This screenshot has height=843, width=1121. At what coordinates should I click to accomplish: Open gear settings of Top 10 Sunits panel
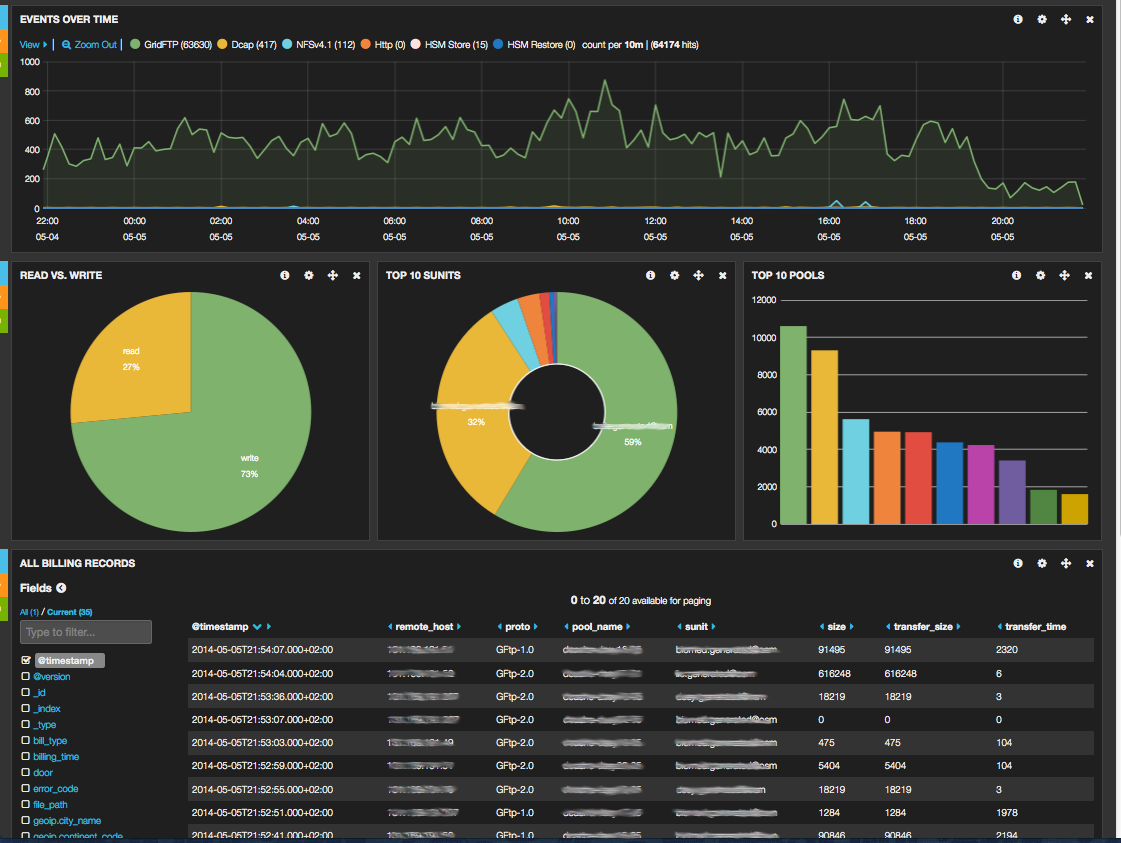[x=674, y=275]
